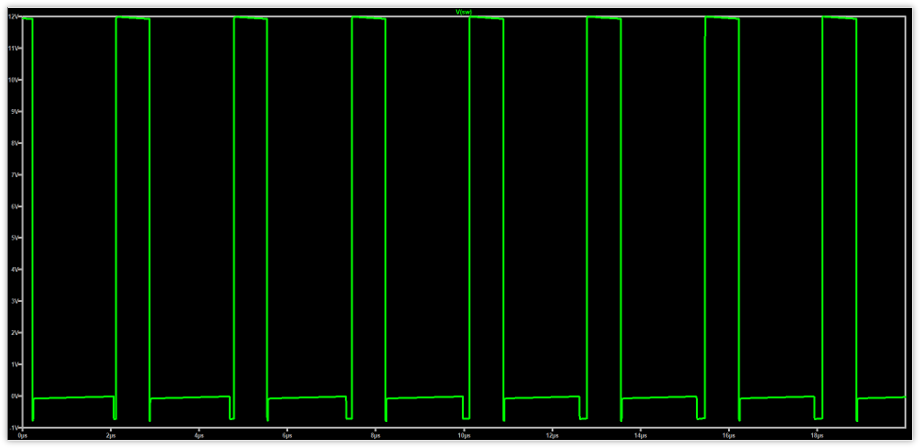The image size is (920, 448).
Task: Click the 4µs time axis label
Action: click(x=198, y=436)
